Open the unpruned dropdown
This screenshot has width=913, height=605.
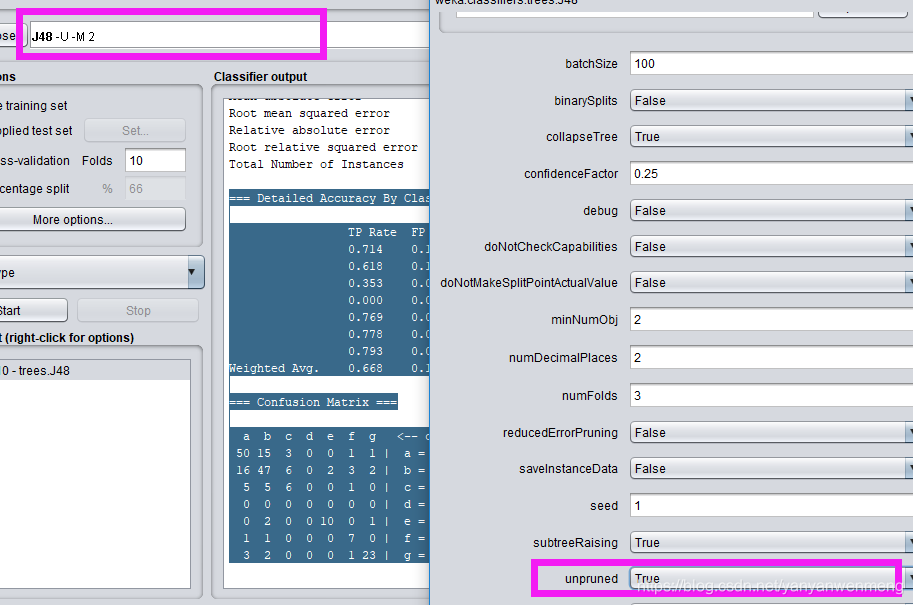coord(772,579)
